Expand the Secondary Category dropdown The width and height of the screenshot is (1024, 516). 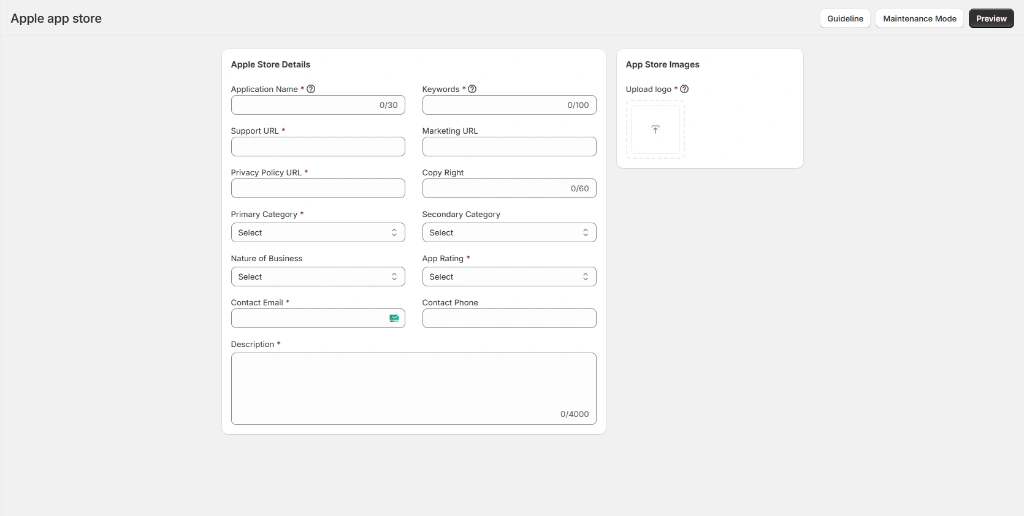click(509, 233)
